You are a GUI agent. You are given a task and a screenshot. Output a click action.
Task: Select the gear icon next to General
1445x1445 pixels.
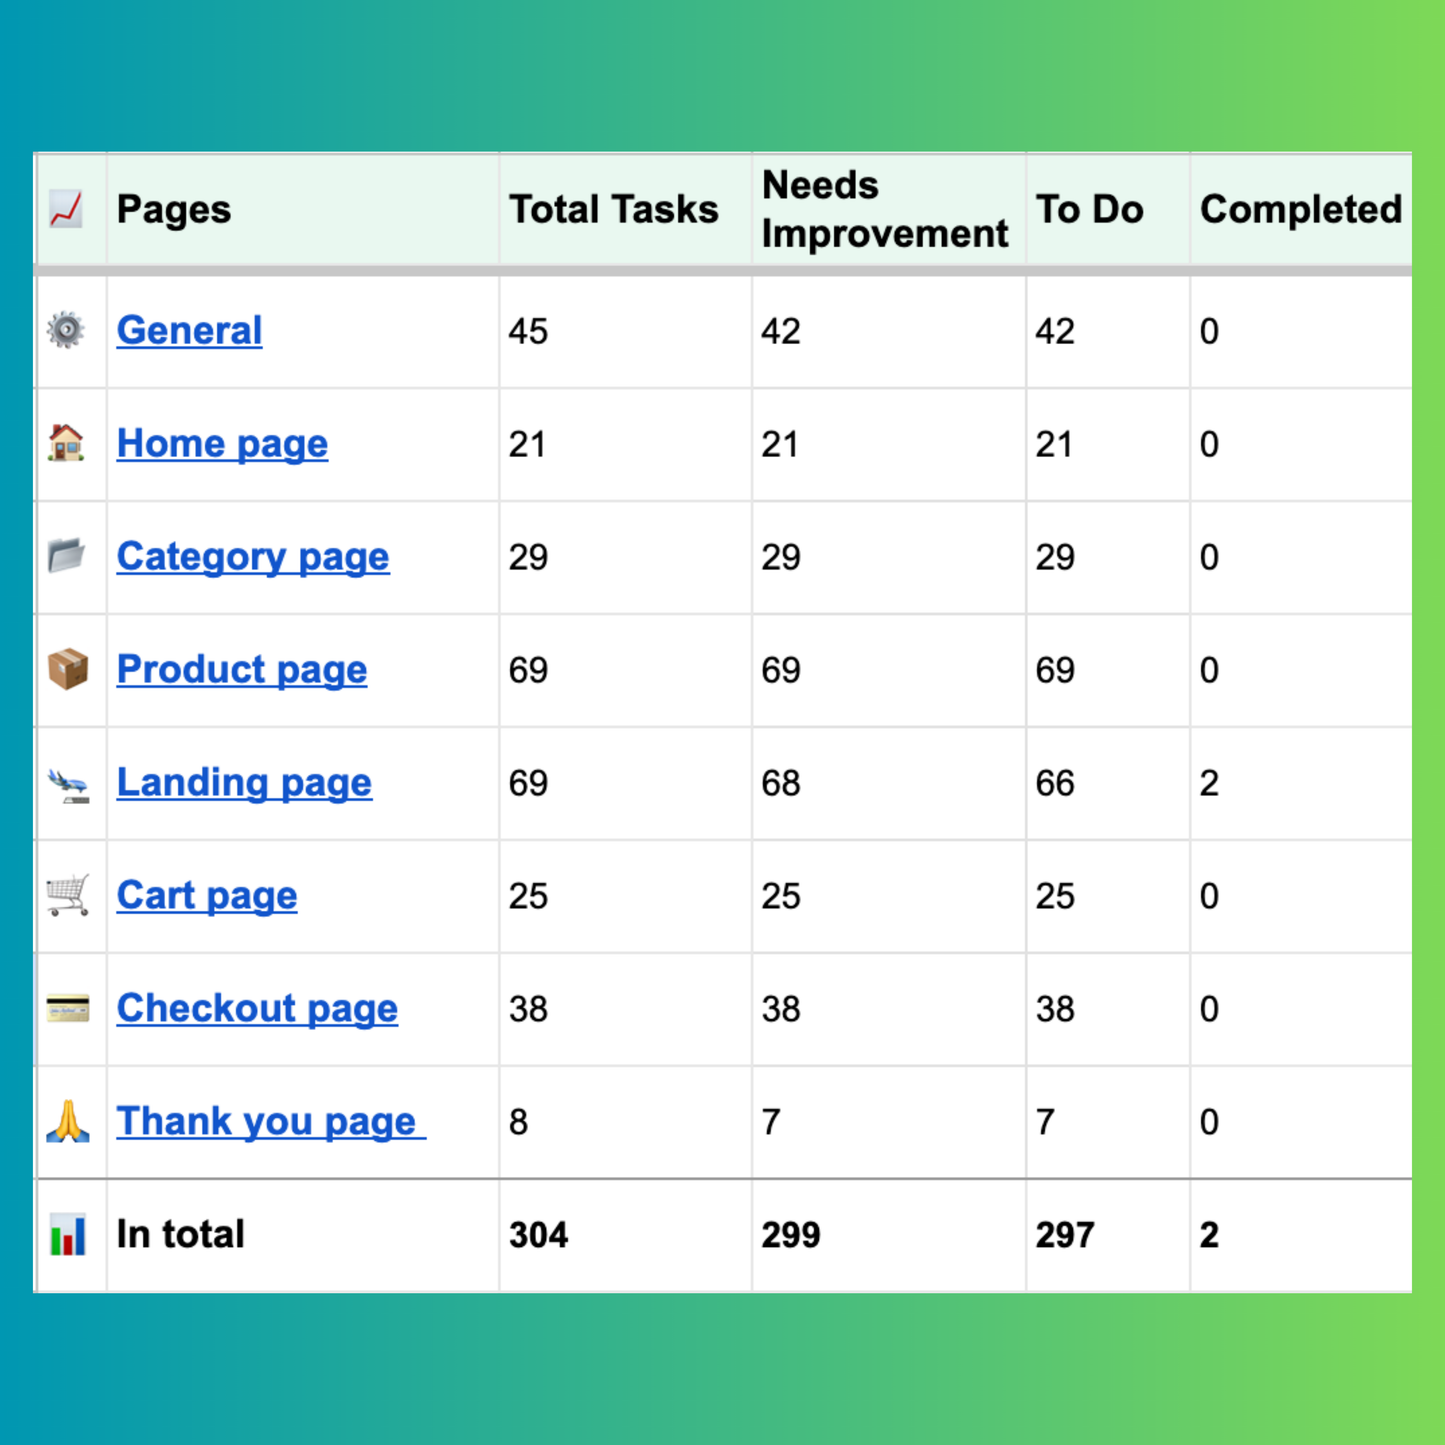(66, 330)
